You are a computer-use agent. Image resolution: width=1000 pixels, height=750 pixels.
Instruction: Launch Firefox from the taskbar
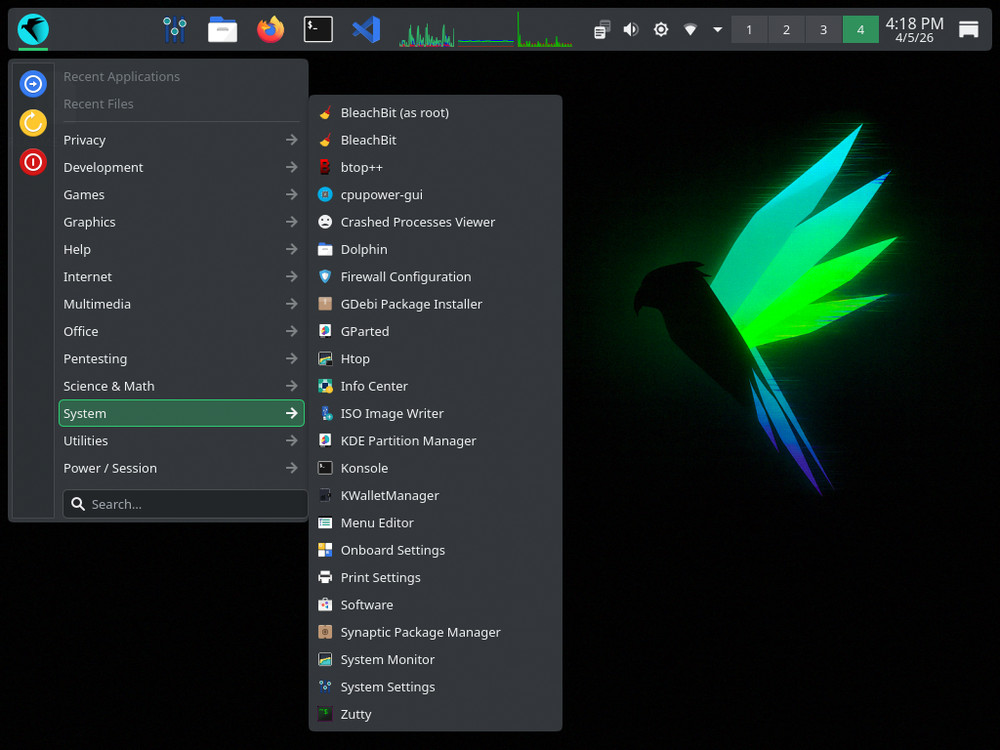[x=270, y=29]
